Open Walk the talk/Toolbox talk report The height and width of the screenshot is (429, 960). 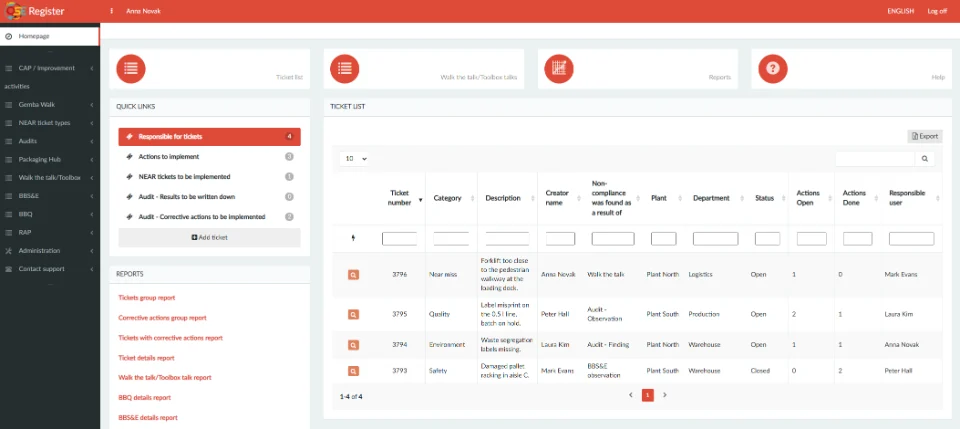(x=165, y=378)
